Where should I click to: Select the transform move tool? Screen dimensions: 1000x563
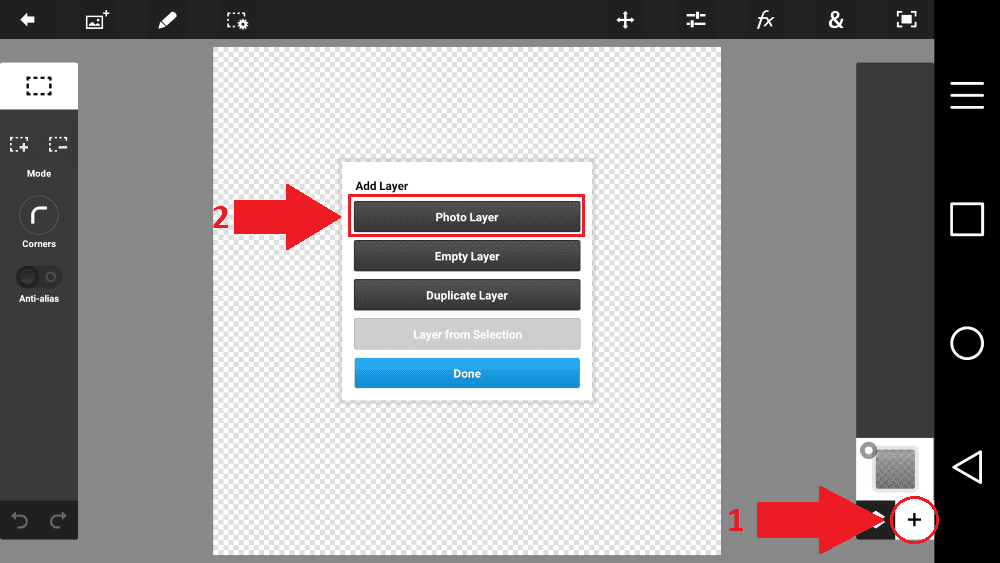(x=625, y=20)
